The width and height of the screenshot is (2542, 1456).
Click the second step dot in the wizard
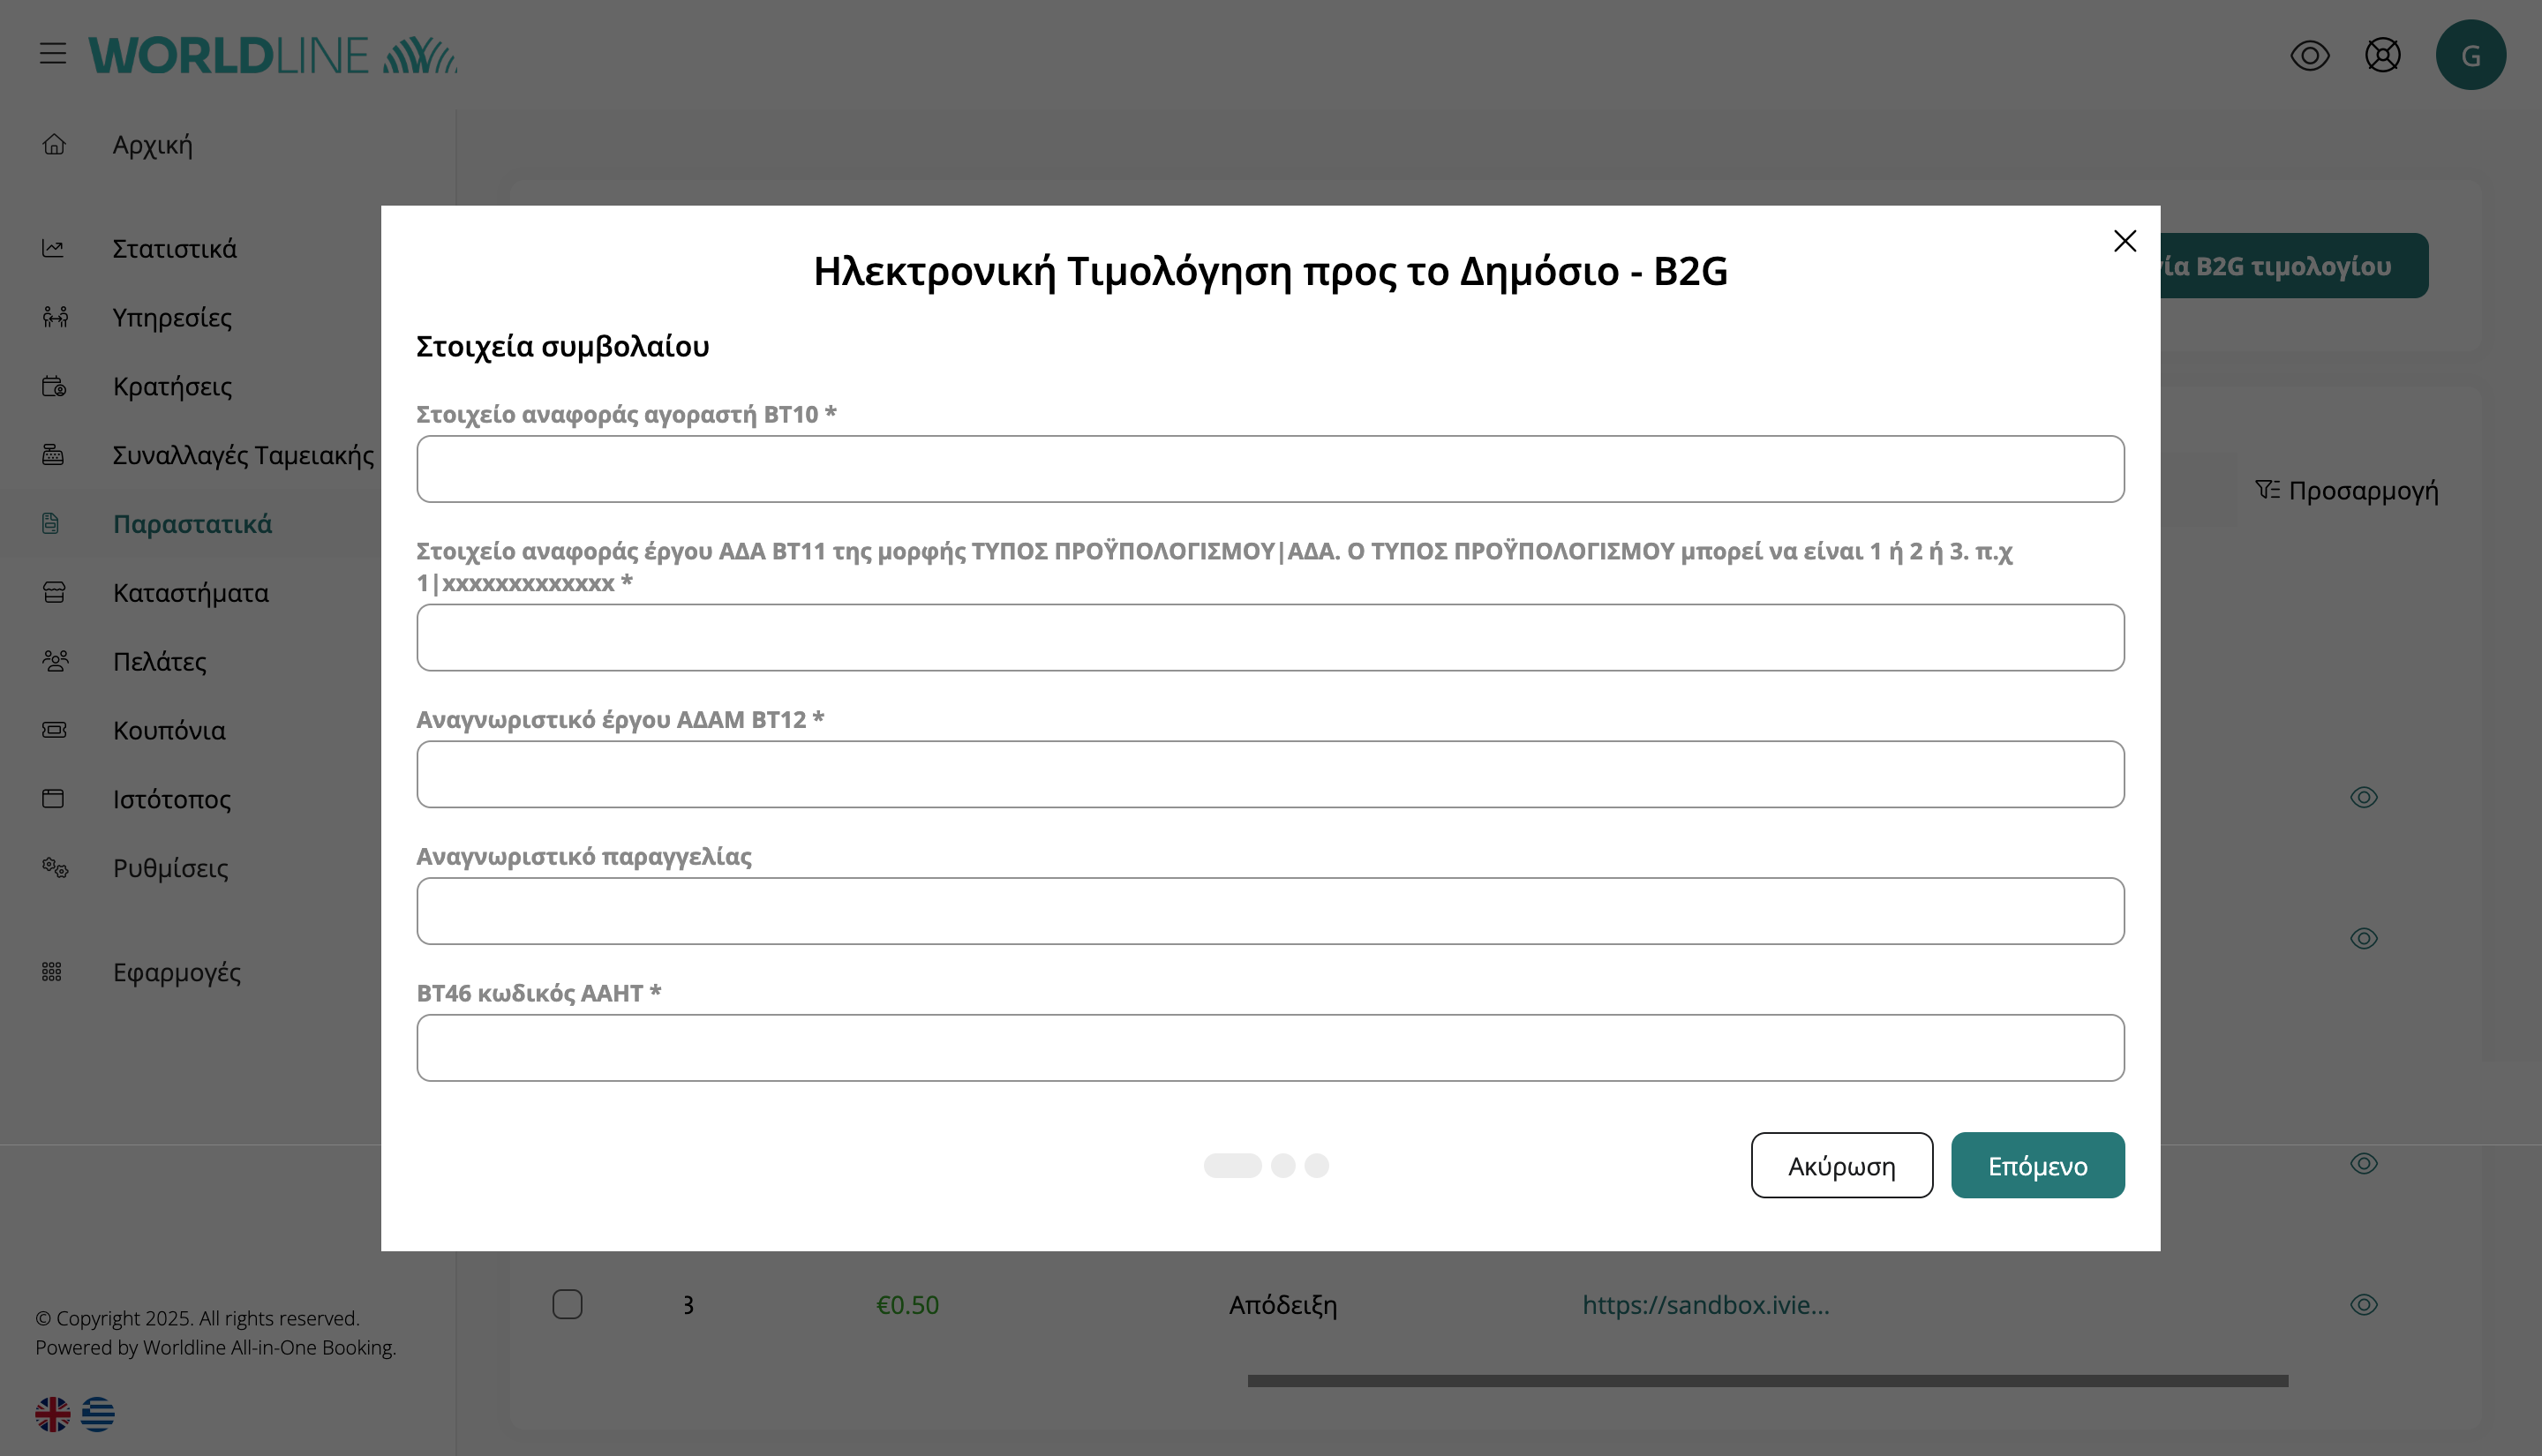click(1283, 1165)
